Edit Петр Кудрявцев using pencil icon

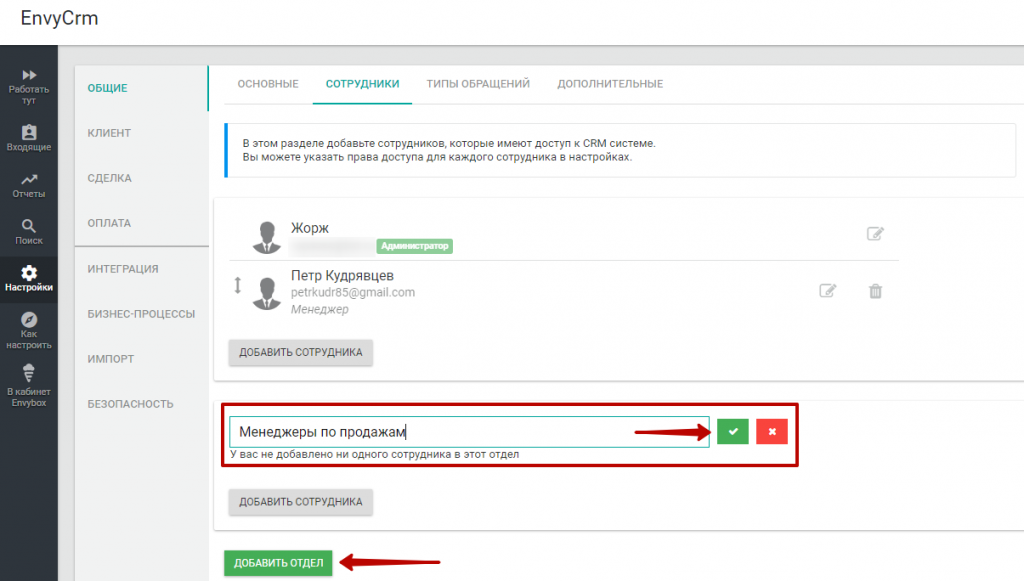click(827, 290)
